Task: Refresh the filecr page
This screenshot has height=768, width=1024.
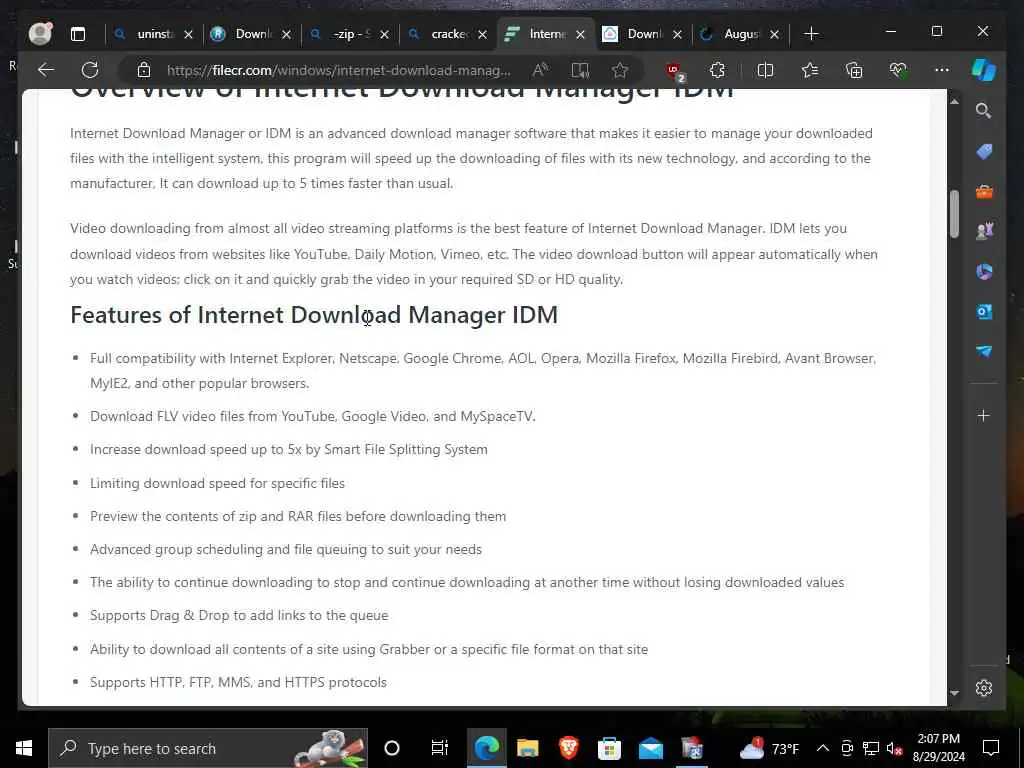Action: click(x=90, y=70)
